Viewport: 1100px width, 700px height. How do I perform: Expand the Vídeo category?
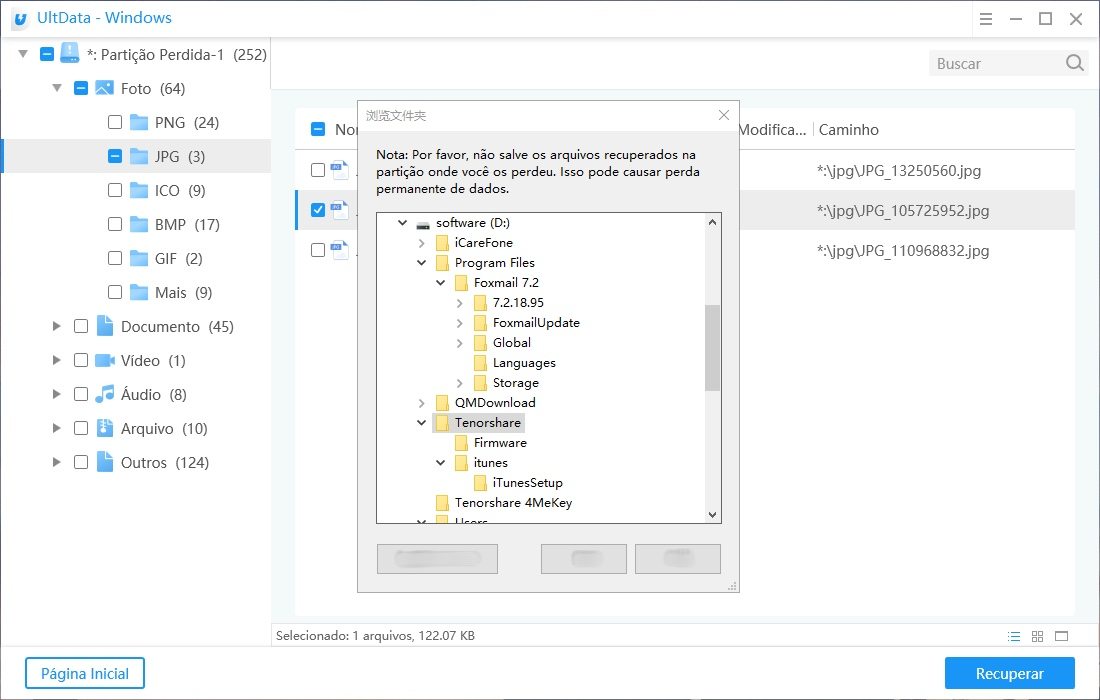click(57, 360)
